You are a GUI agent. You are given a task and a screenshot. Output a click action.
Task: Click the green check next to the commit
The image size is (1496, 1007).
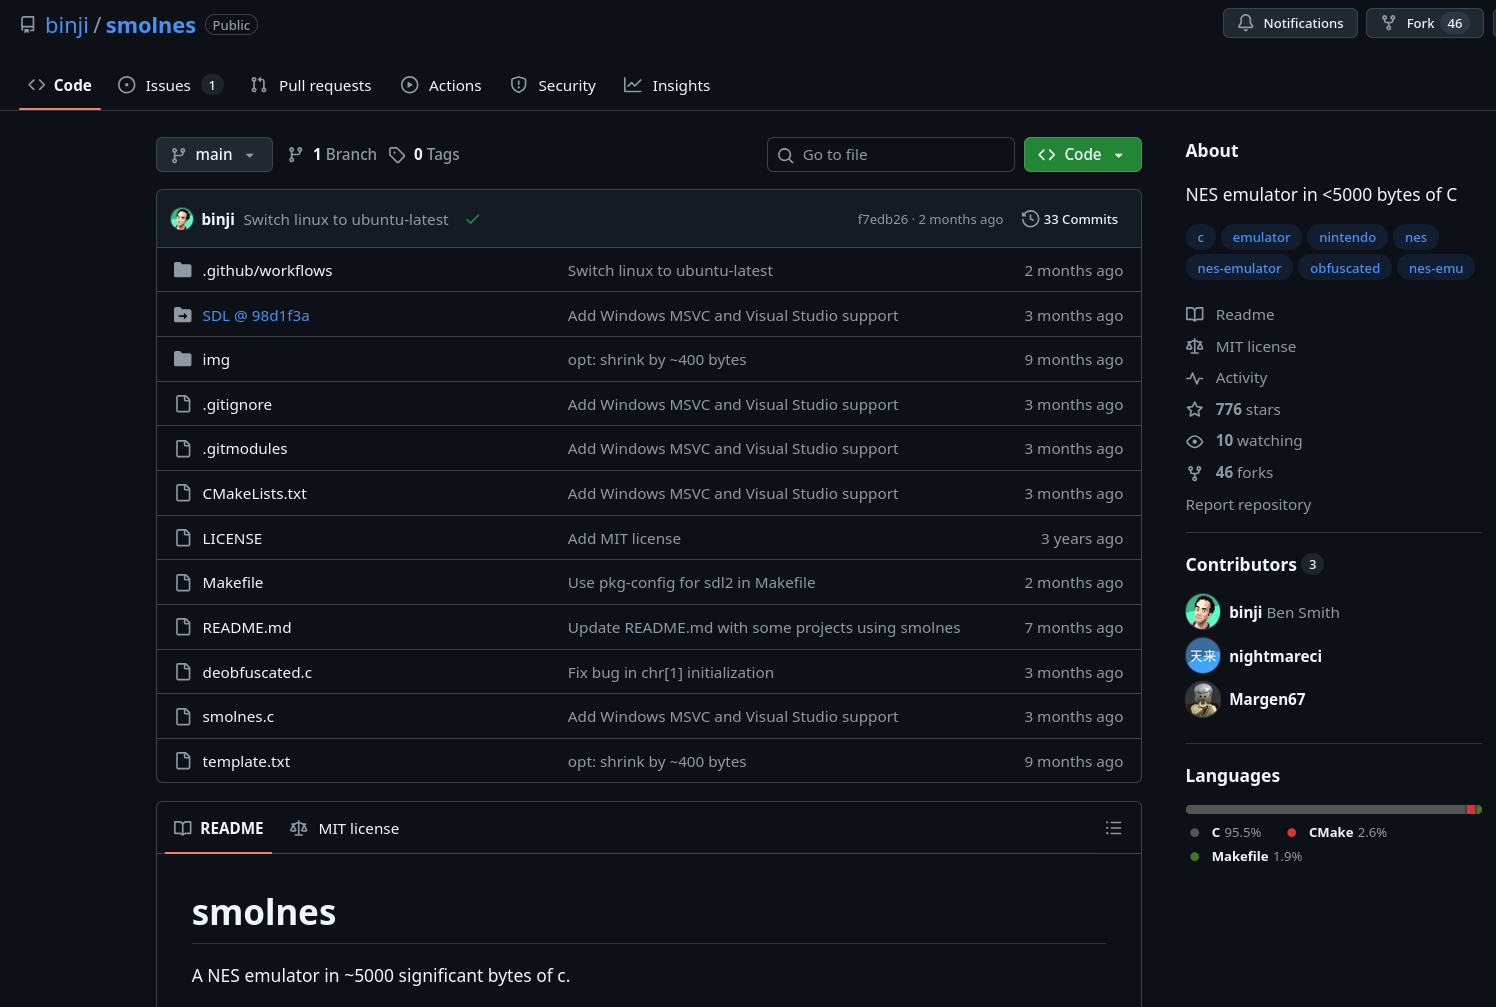click(x=472, y=219)
